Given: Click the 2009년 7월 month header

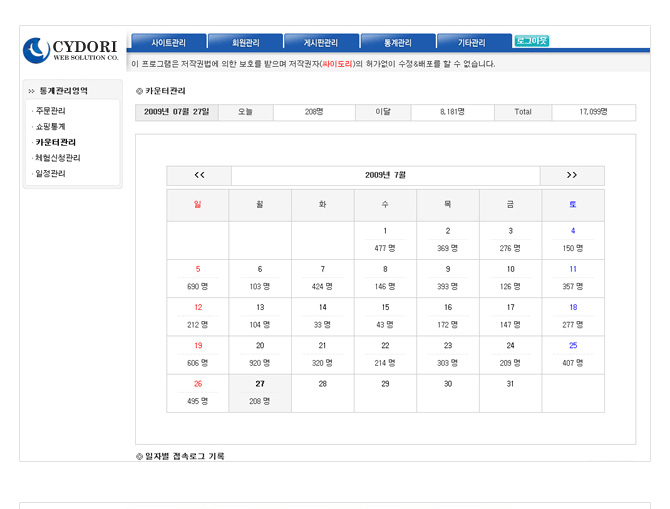Looking at the screenshot, I should [x=385, y=175].
